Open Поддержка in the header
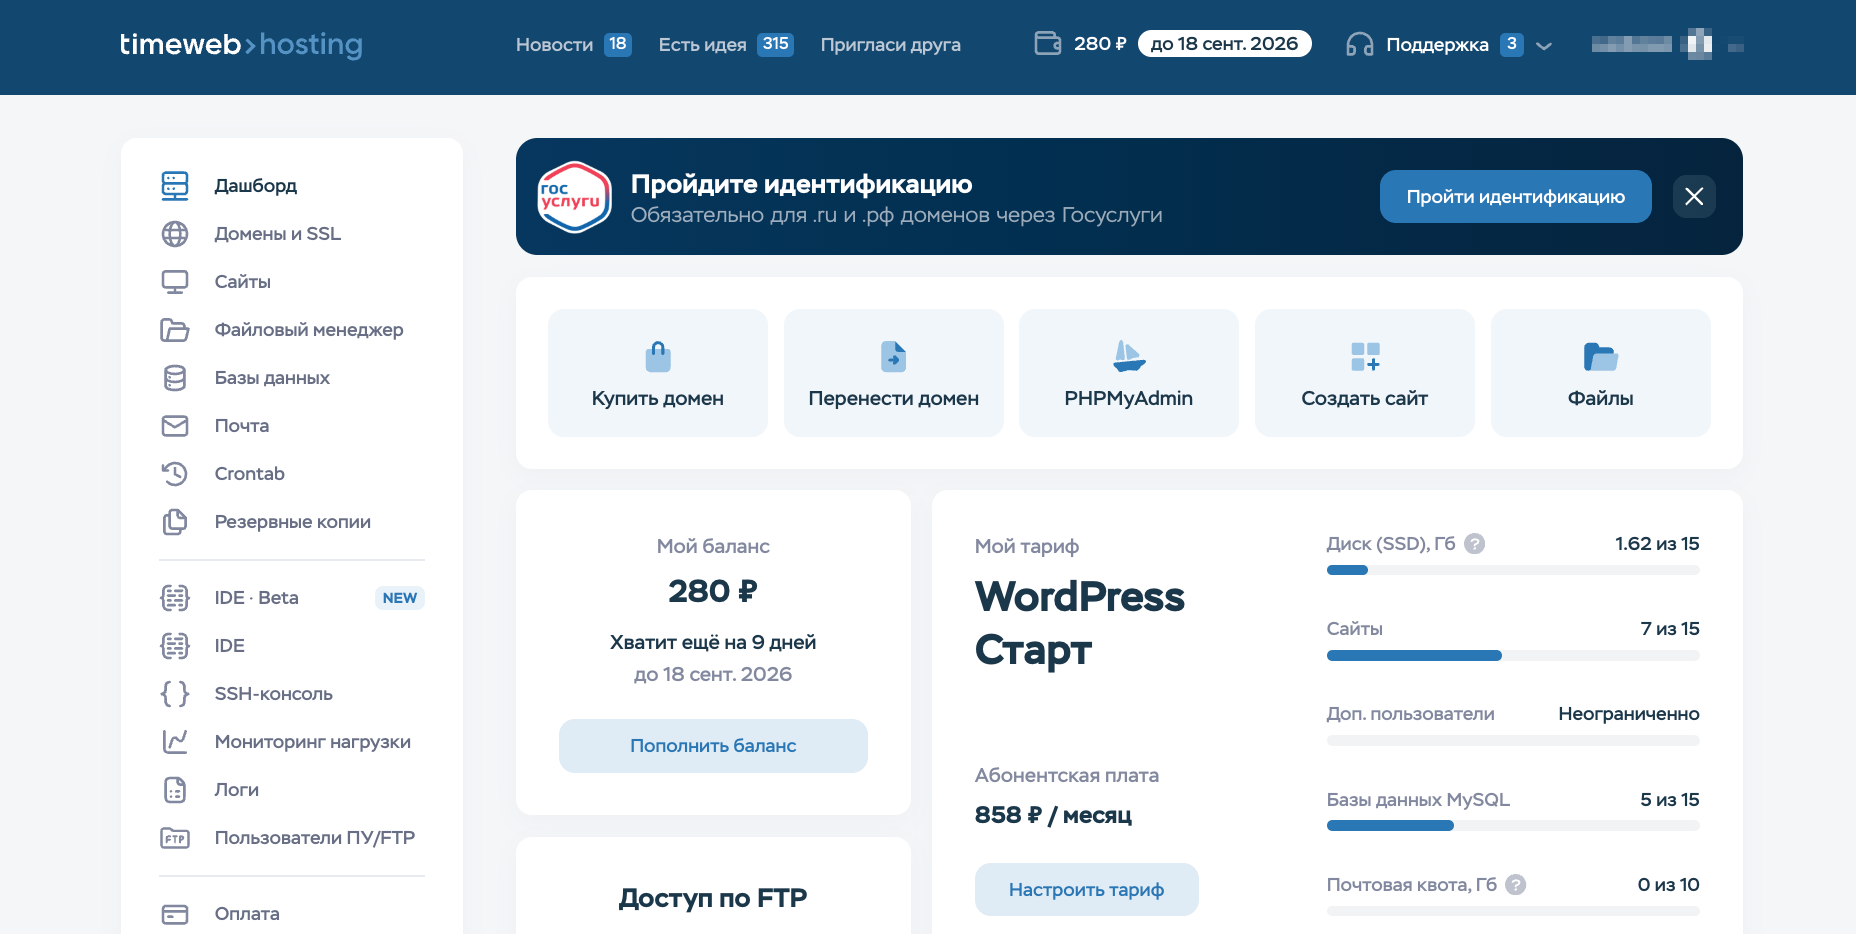1856x934 pixels. [1437, 44]
